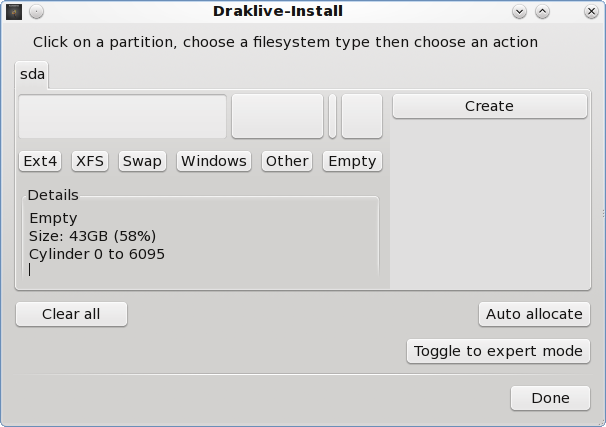Screen dimensions: 606x427
Task: Click the round sticky button beside window icon
Action: pos(36,12)
